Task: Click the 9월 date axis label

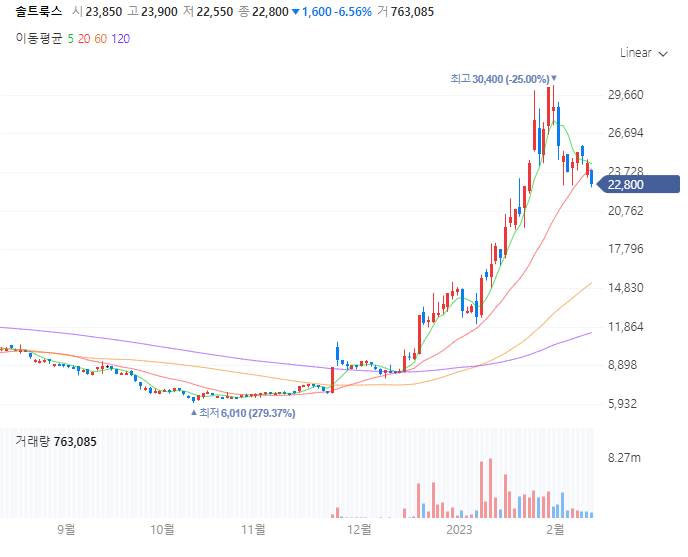Action: coord(66,529)
